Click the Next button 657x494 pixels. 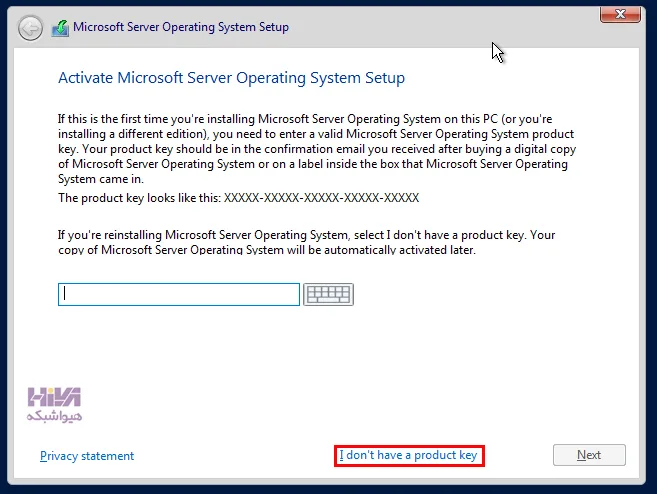589,455
